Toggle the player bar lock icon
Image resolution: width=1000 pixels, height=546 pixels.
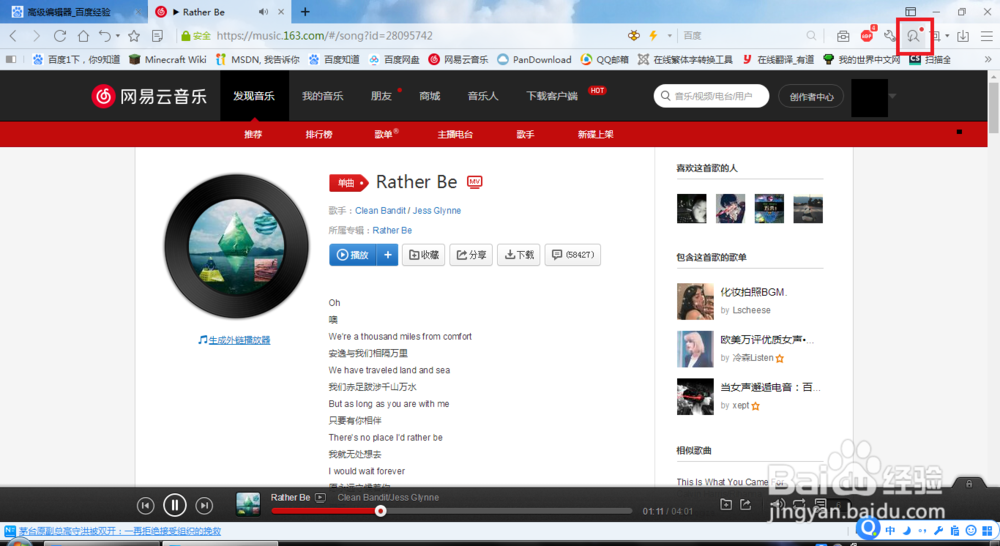[969, 483]
